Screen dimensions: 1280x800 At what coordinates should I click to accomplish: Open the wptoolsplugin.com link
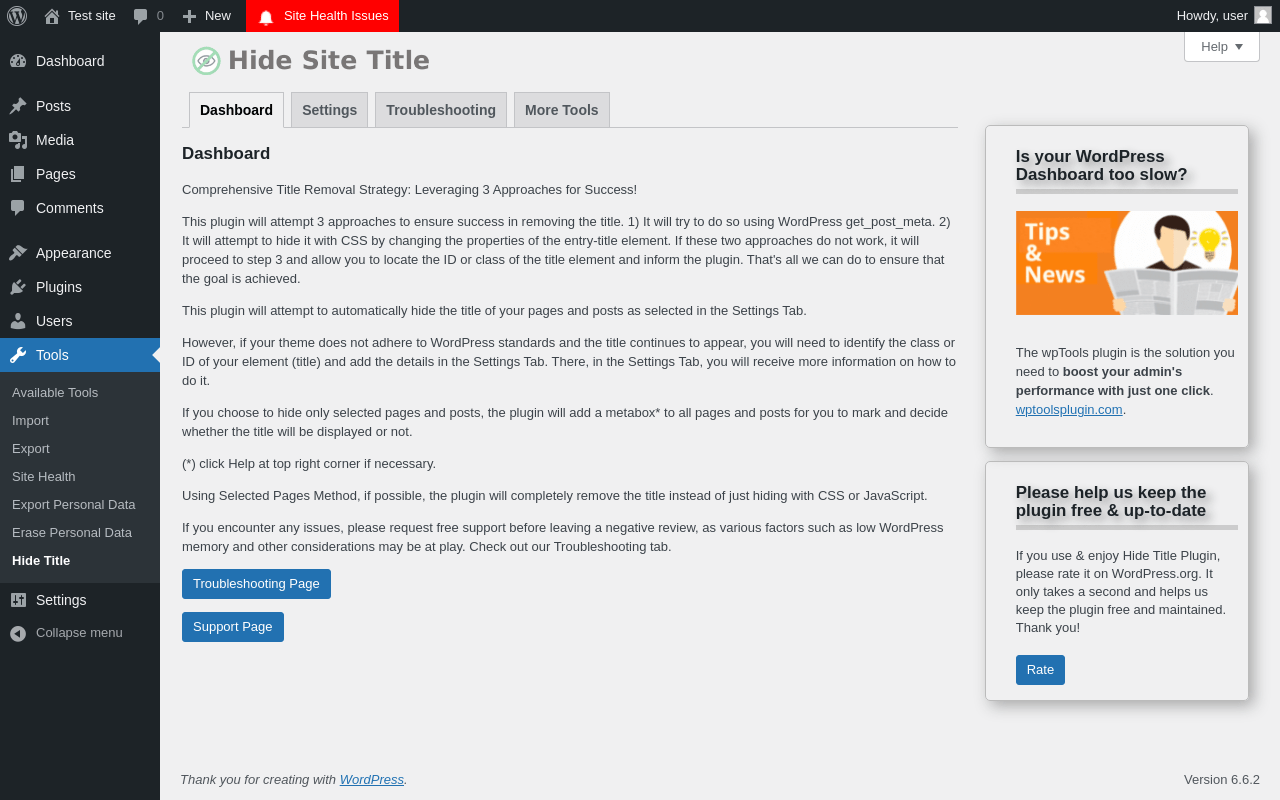[x=1069, y=409]
